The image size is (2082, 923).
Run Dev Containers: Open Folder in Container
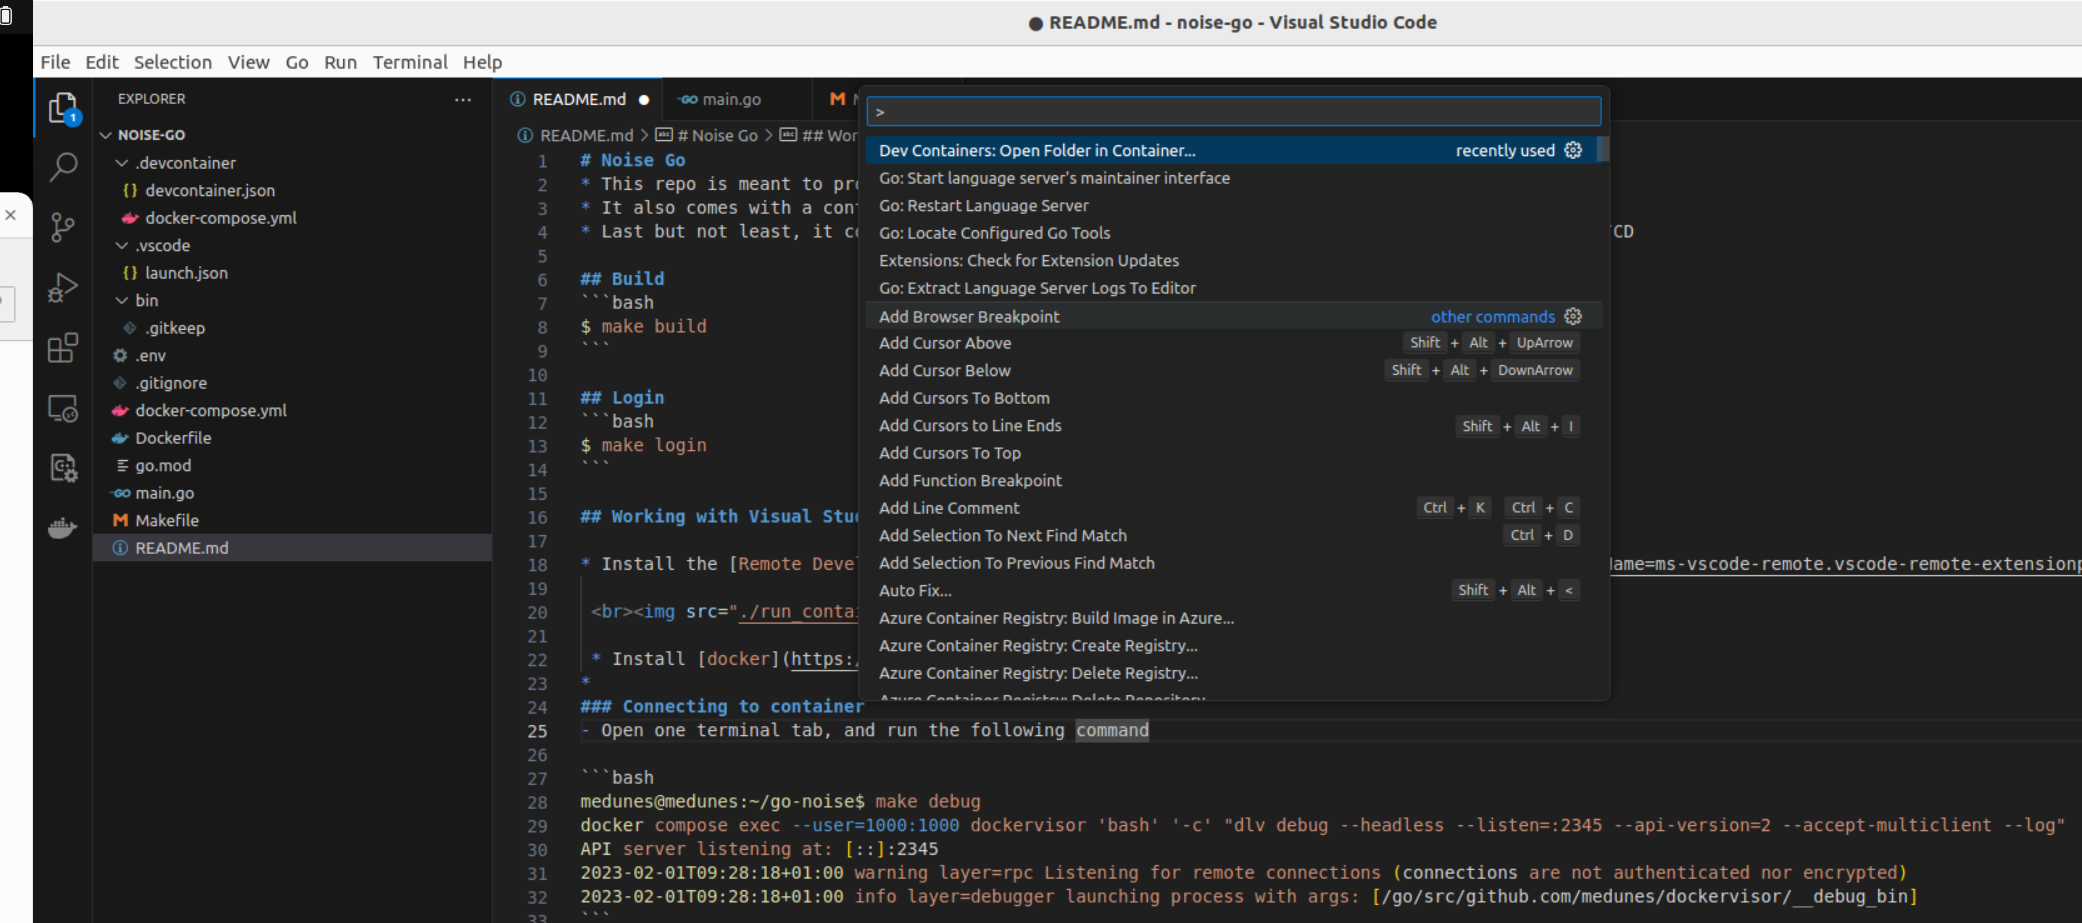pyautogui.click(x=1233, y=150)
